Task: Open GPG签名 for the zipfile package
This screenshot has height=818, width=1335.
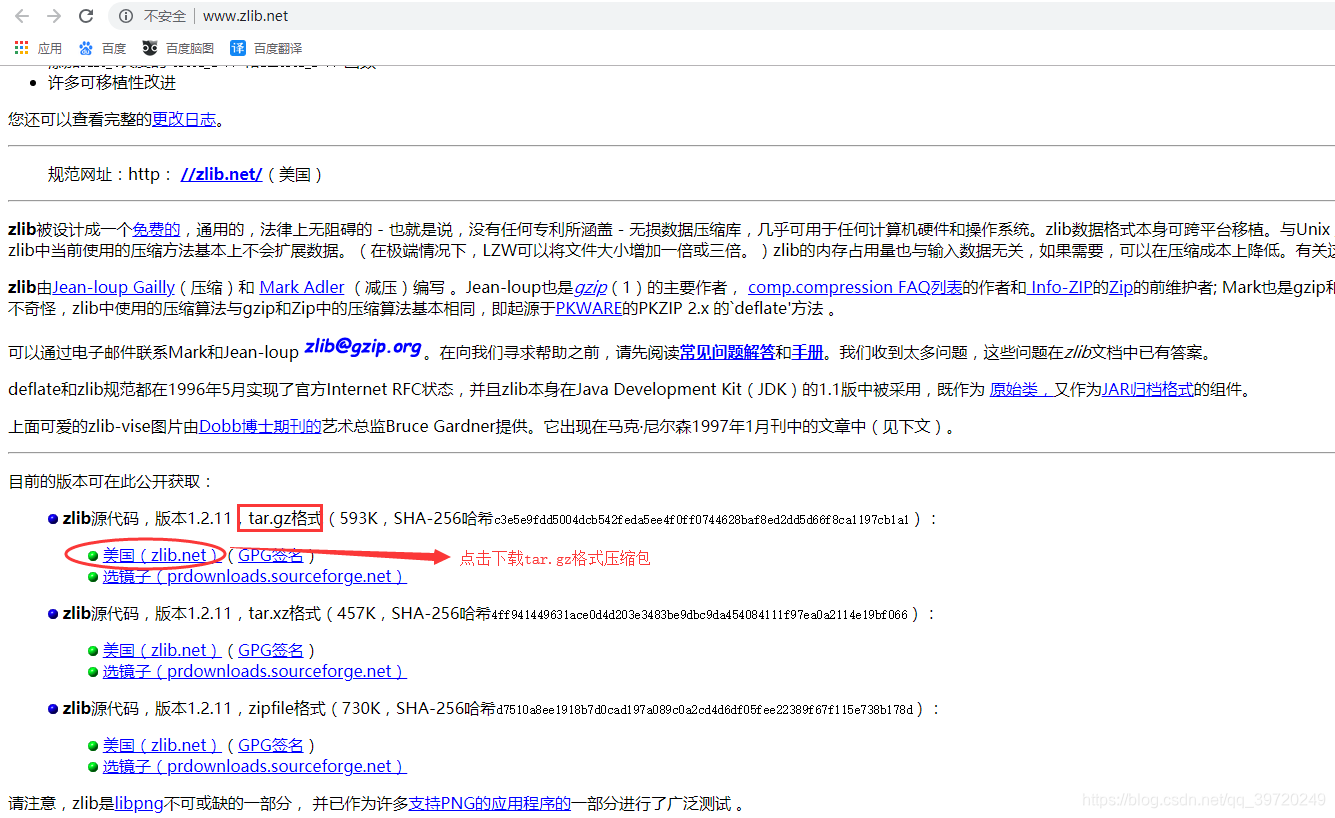Action: (x=270, y=745)
